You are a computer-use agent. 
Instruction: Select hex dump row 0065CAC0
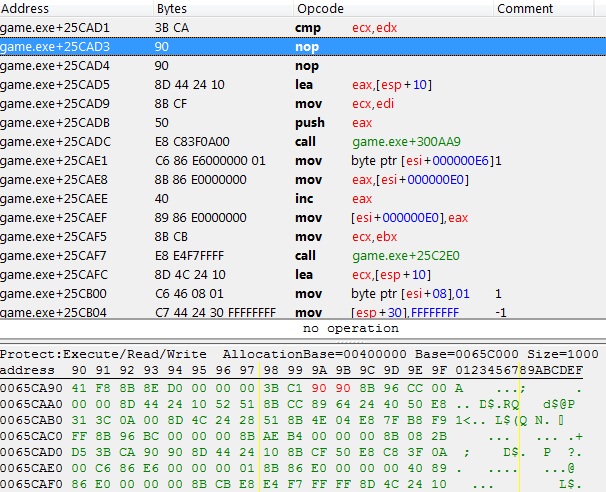pyautogui.click(x=291, y=436)
